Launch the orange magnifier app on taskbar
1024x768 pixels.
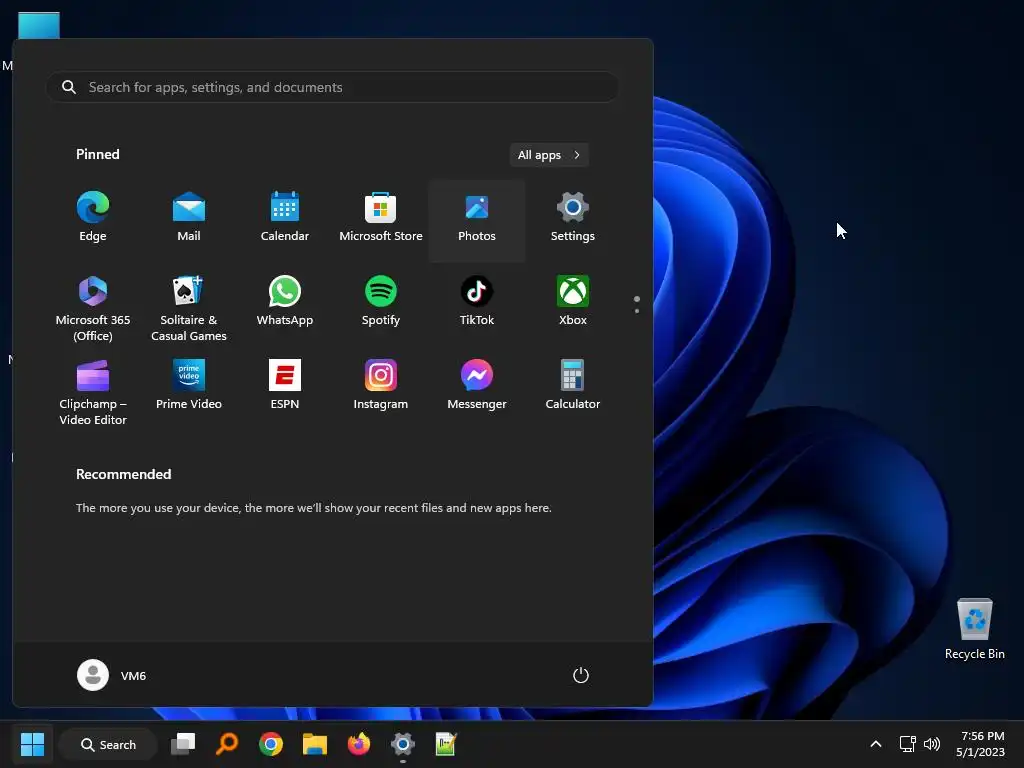(x=227, y=744)
